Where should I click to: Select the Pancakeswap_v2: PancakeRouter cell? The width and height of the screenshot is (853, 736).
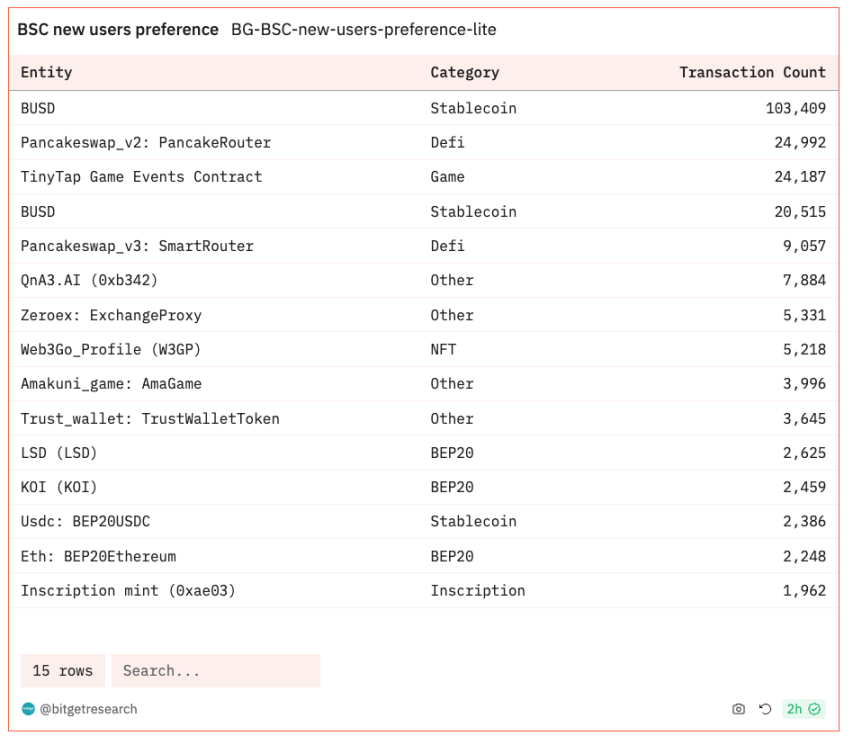(x=145, y=142)
